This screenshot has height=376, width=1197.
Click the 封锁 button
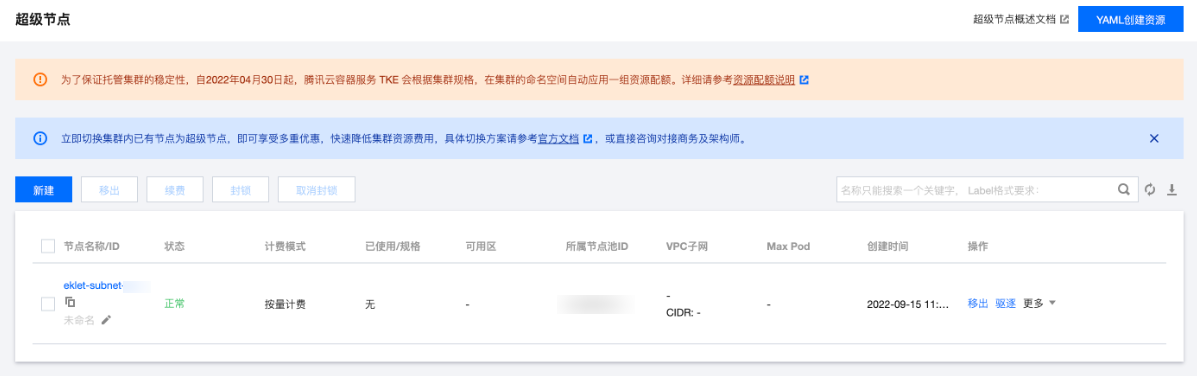click(240, 190)
